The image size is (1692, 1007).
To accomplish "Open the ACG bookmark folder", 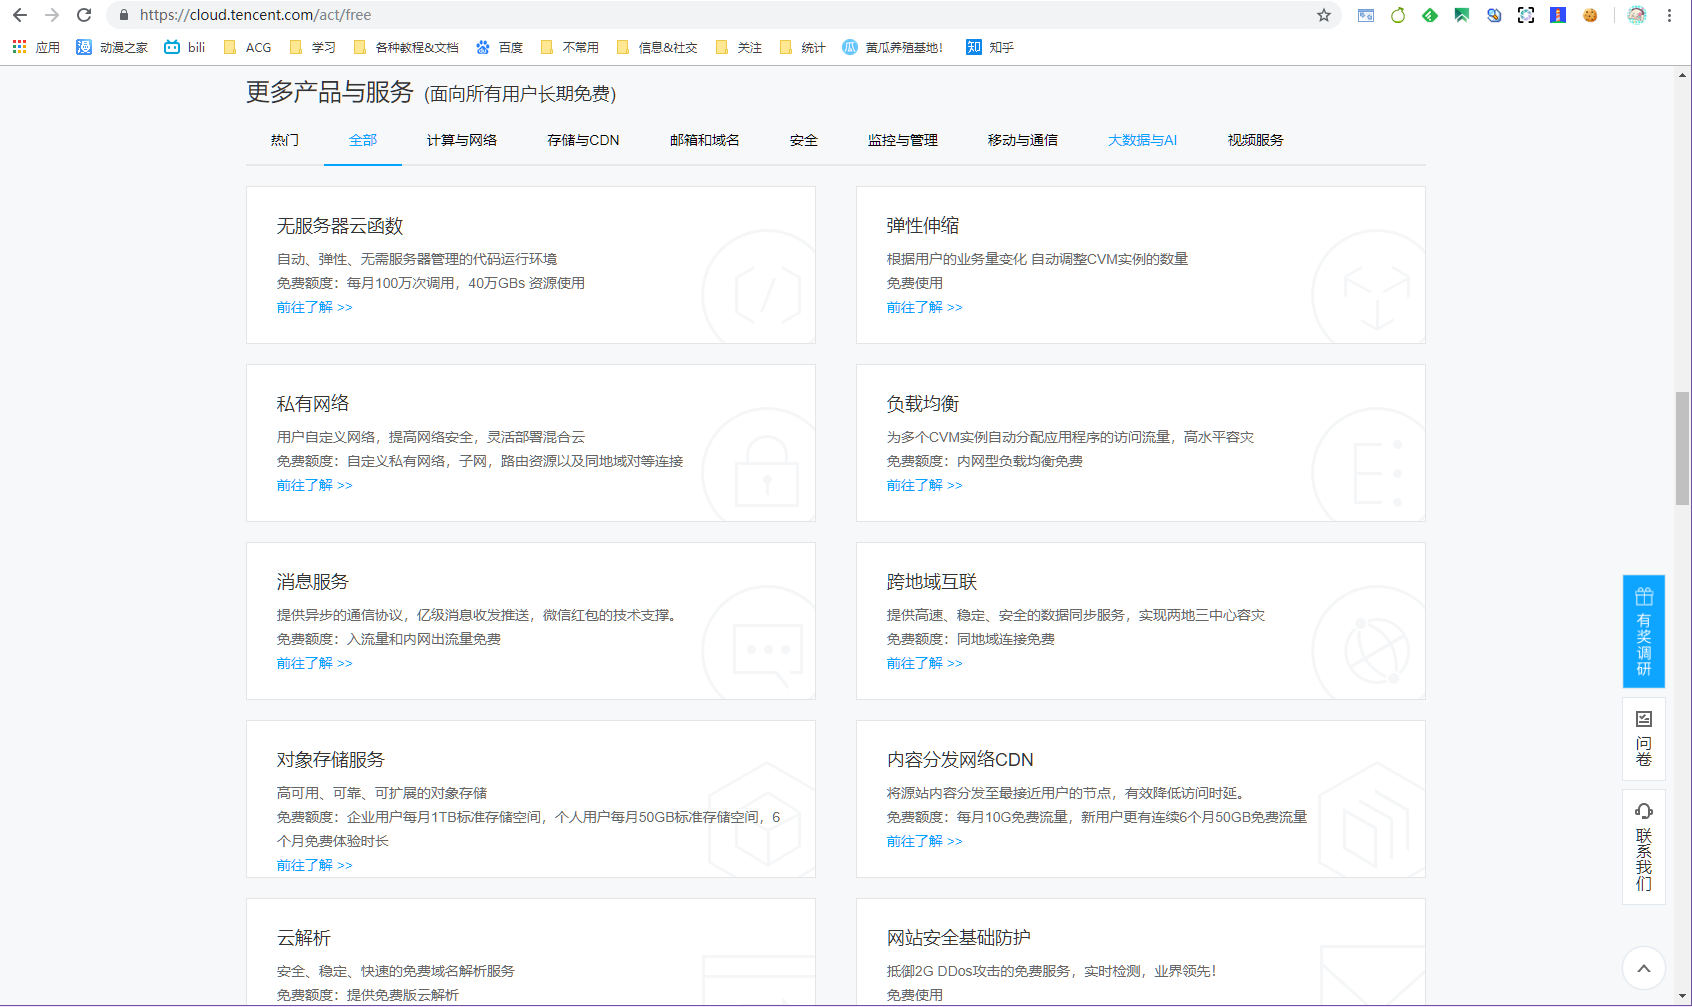I will 247,47.
